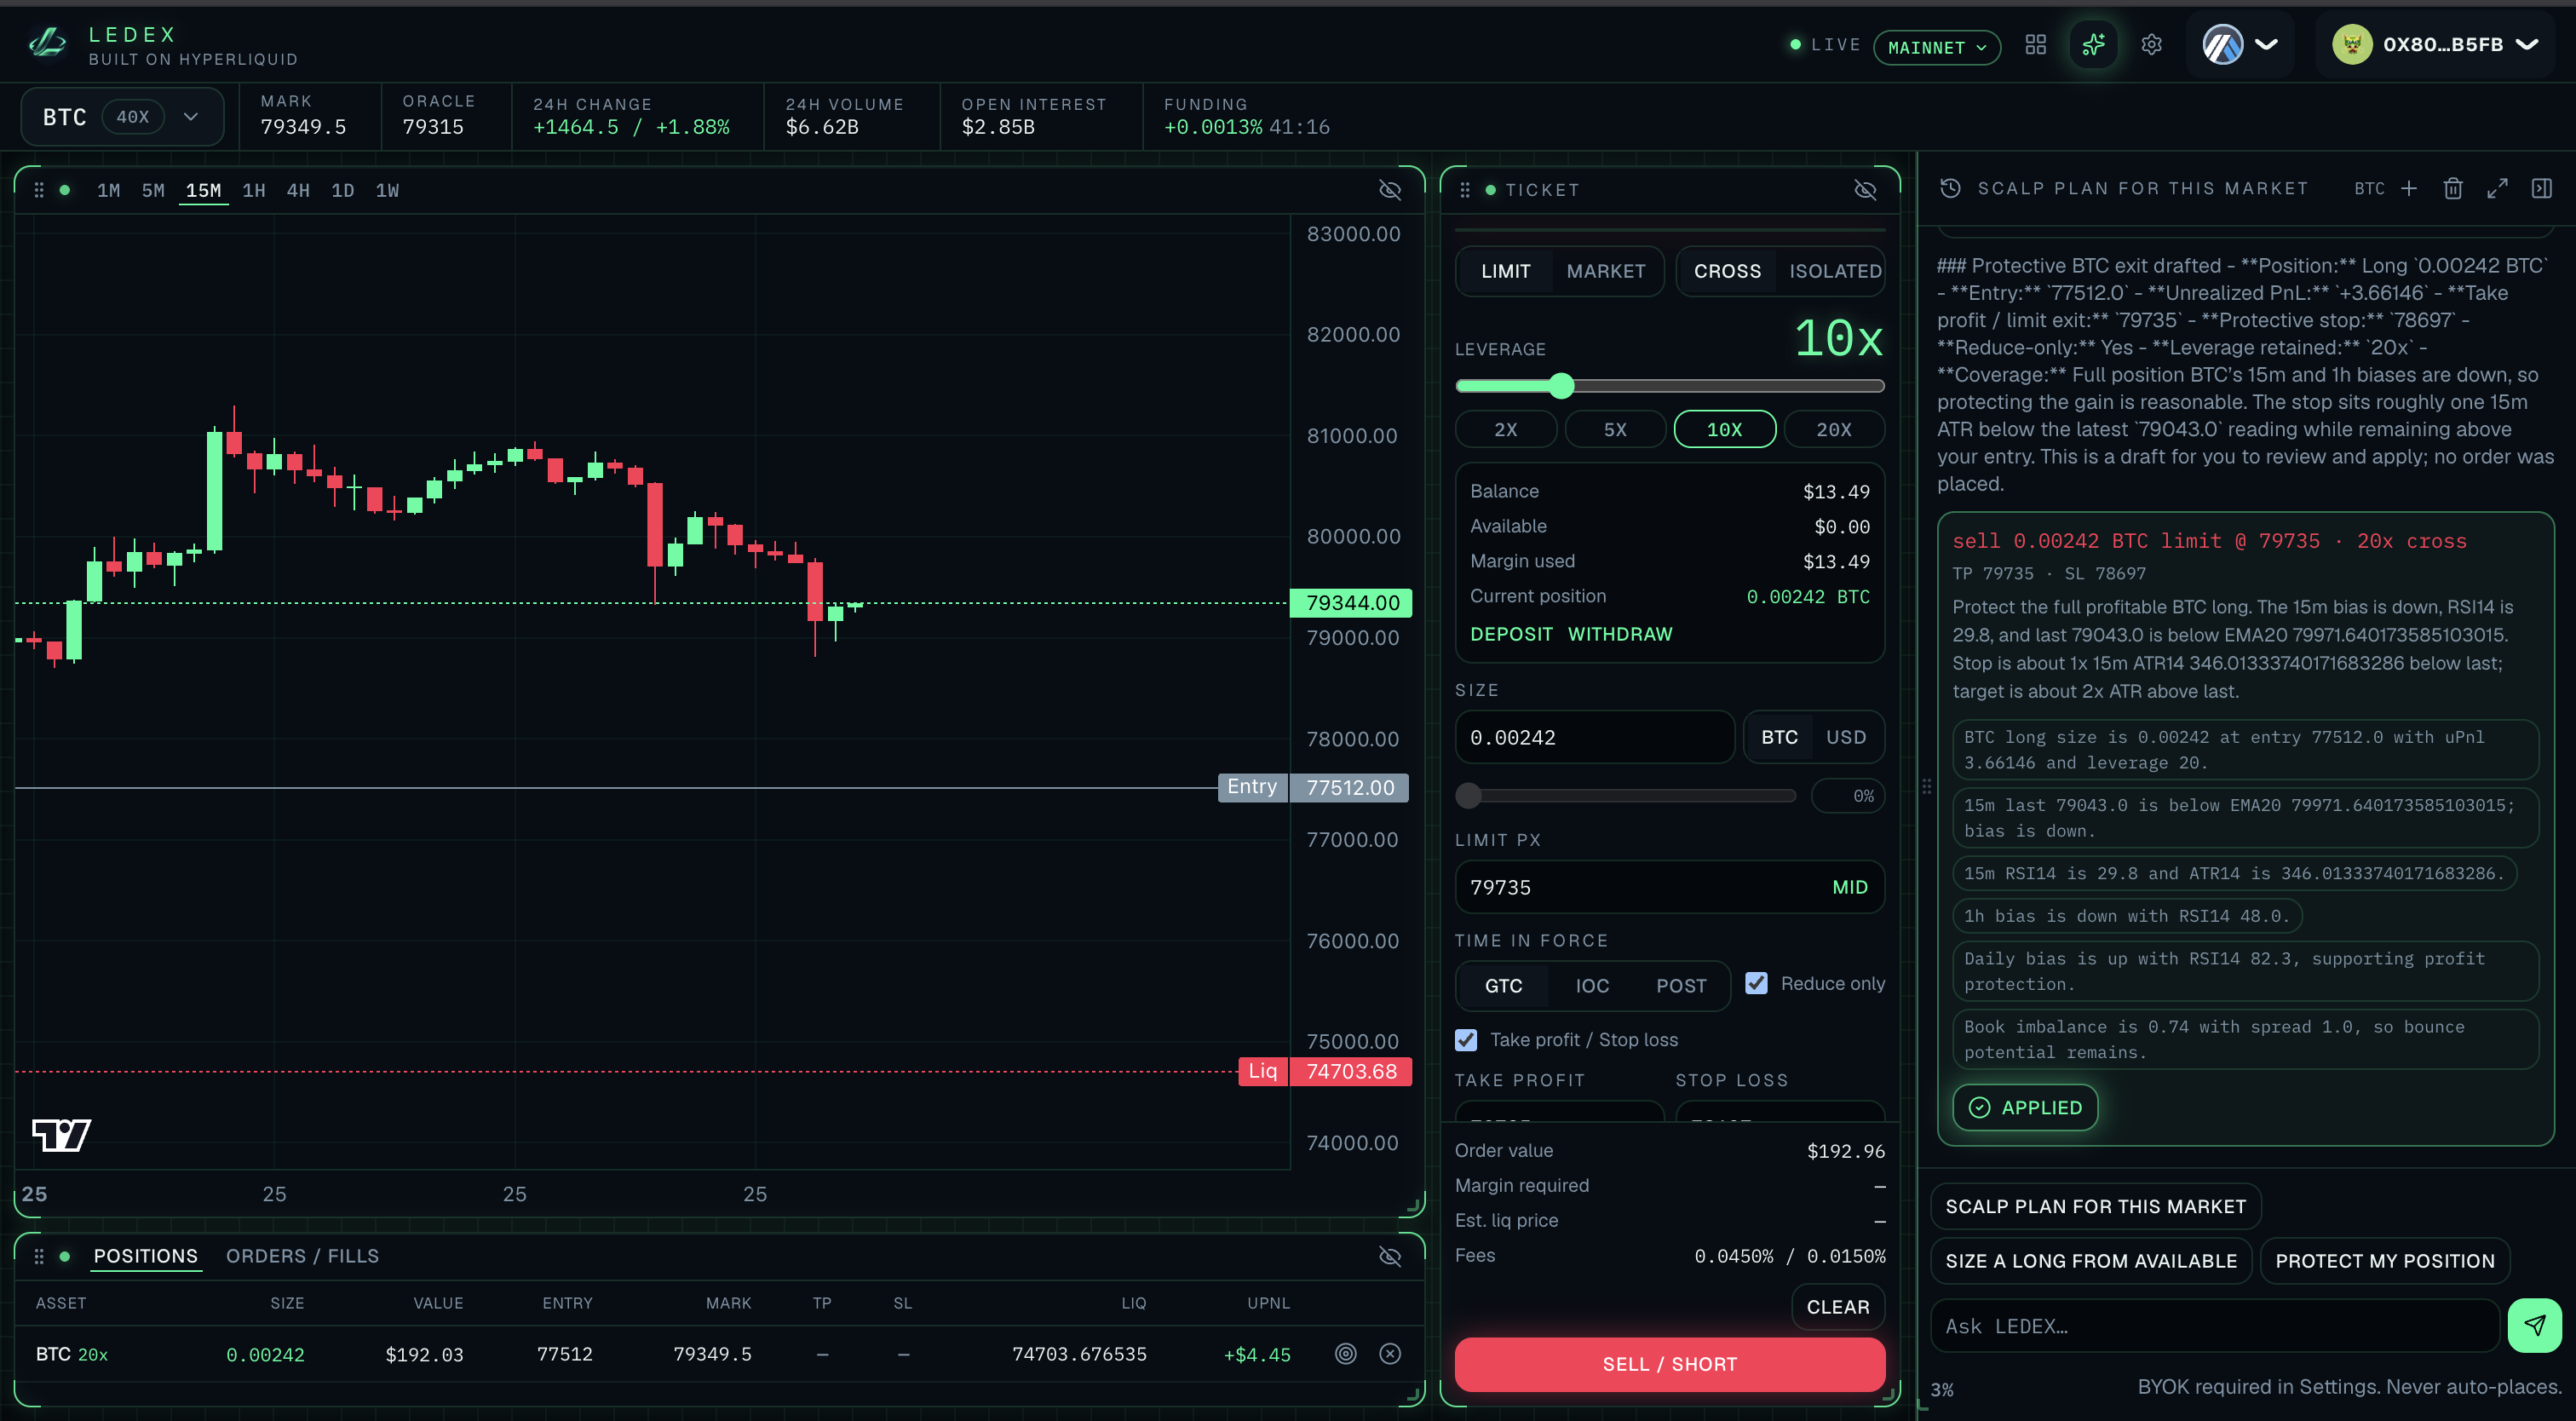Select 1D timeframe
The height and width of the screenshot is (1421, 2576).
(343, 190)
